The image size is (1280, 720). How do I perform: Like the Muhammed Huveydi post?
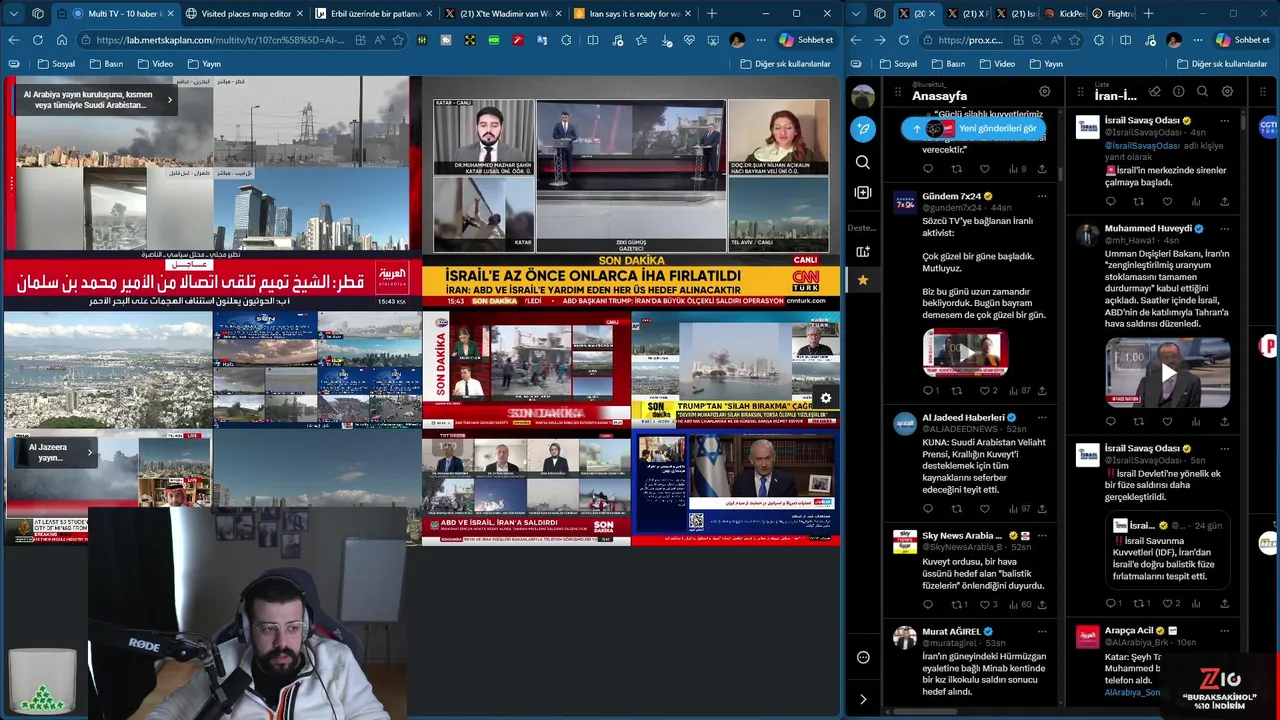[x=1167, y=422]
